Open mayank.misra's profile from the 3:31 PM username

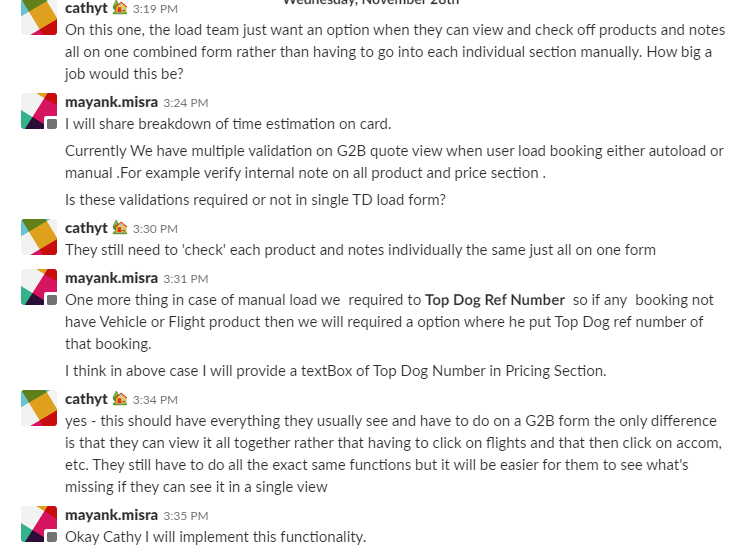coord(111,278)
